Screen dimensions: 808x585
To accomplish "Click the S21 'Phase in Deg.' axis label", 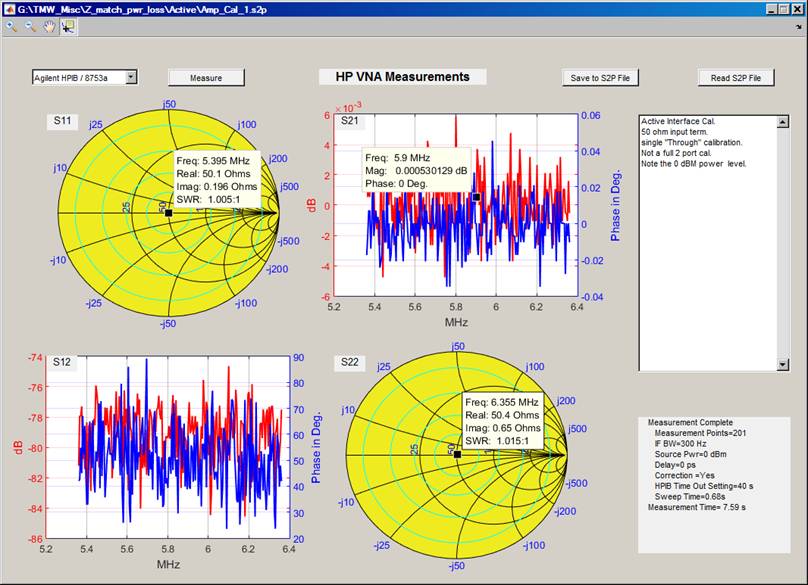I will click(616, 205).
